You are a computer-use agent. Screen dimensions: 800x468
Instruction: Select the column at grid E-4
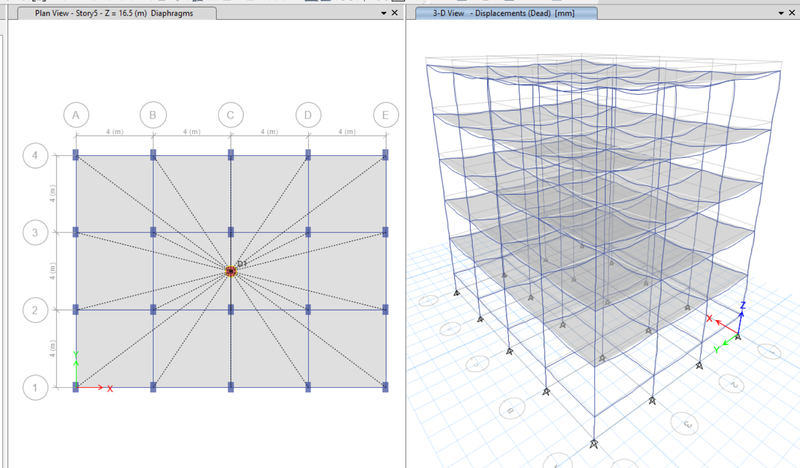(385, 155)
